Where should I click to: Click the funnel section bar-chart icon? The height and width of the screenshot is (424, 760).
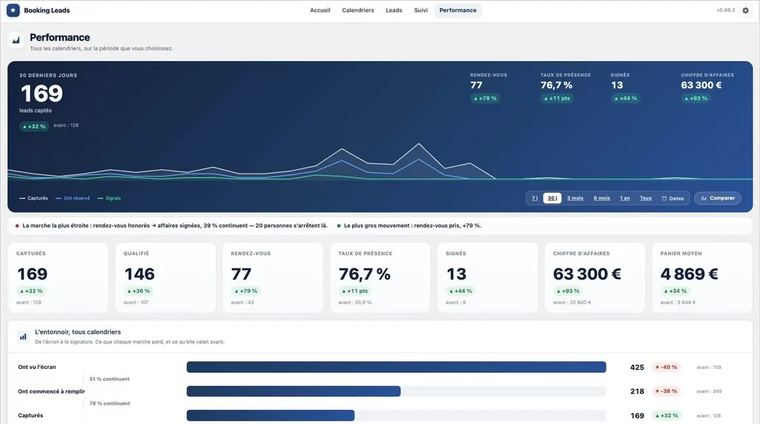(23, 336)
